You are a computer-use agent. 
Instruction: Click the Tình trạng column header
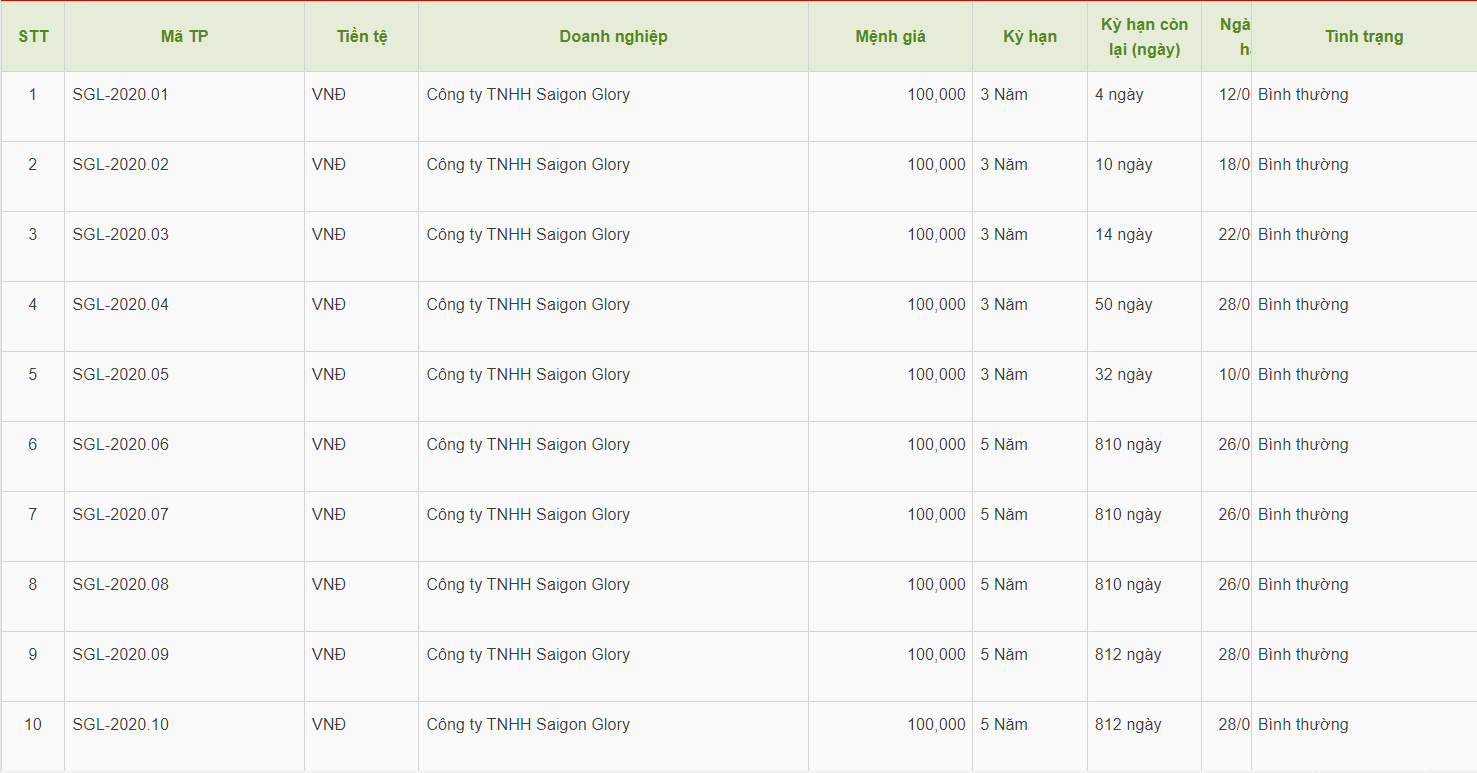(x=1364, y=37)
